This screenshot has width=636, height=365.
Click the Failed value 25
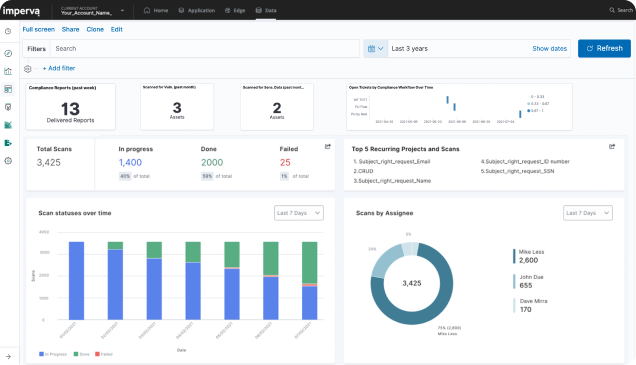pyautogui.click(x=285, y=163)
